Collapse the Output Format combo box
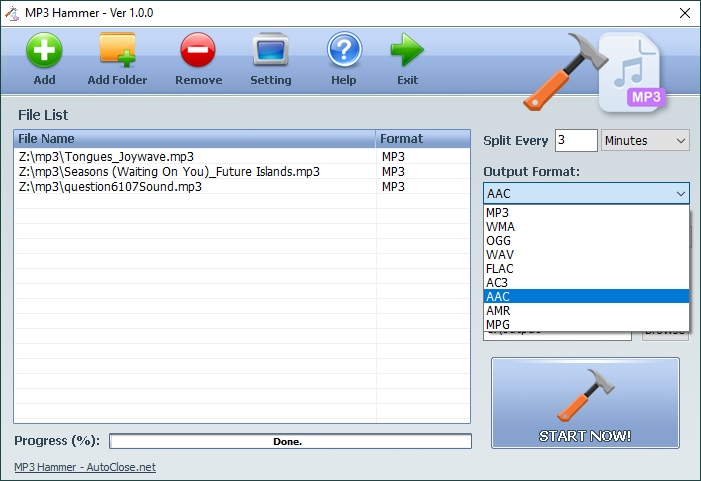This screenshot has height=481, width=701. point(586,193)
